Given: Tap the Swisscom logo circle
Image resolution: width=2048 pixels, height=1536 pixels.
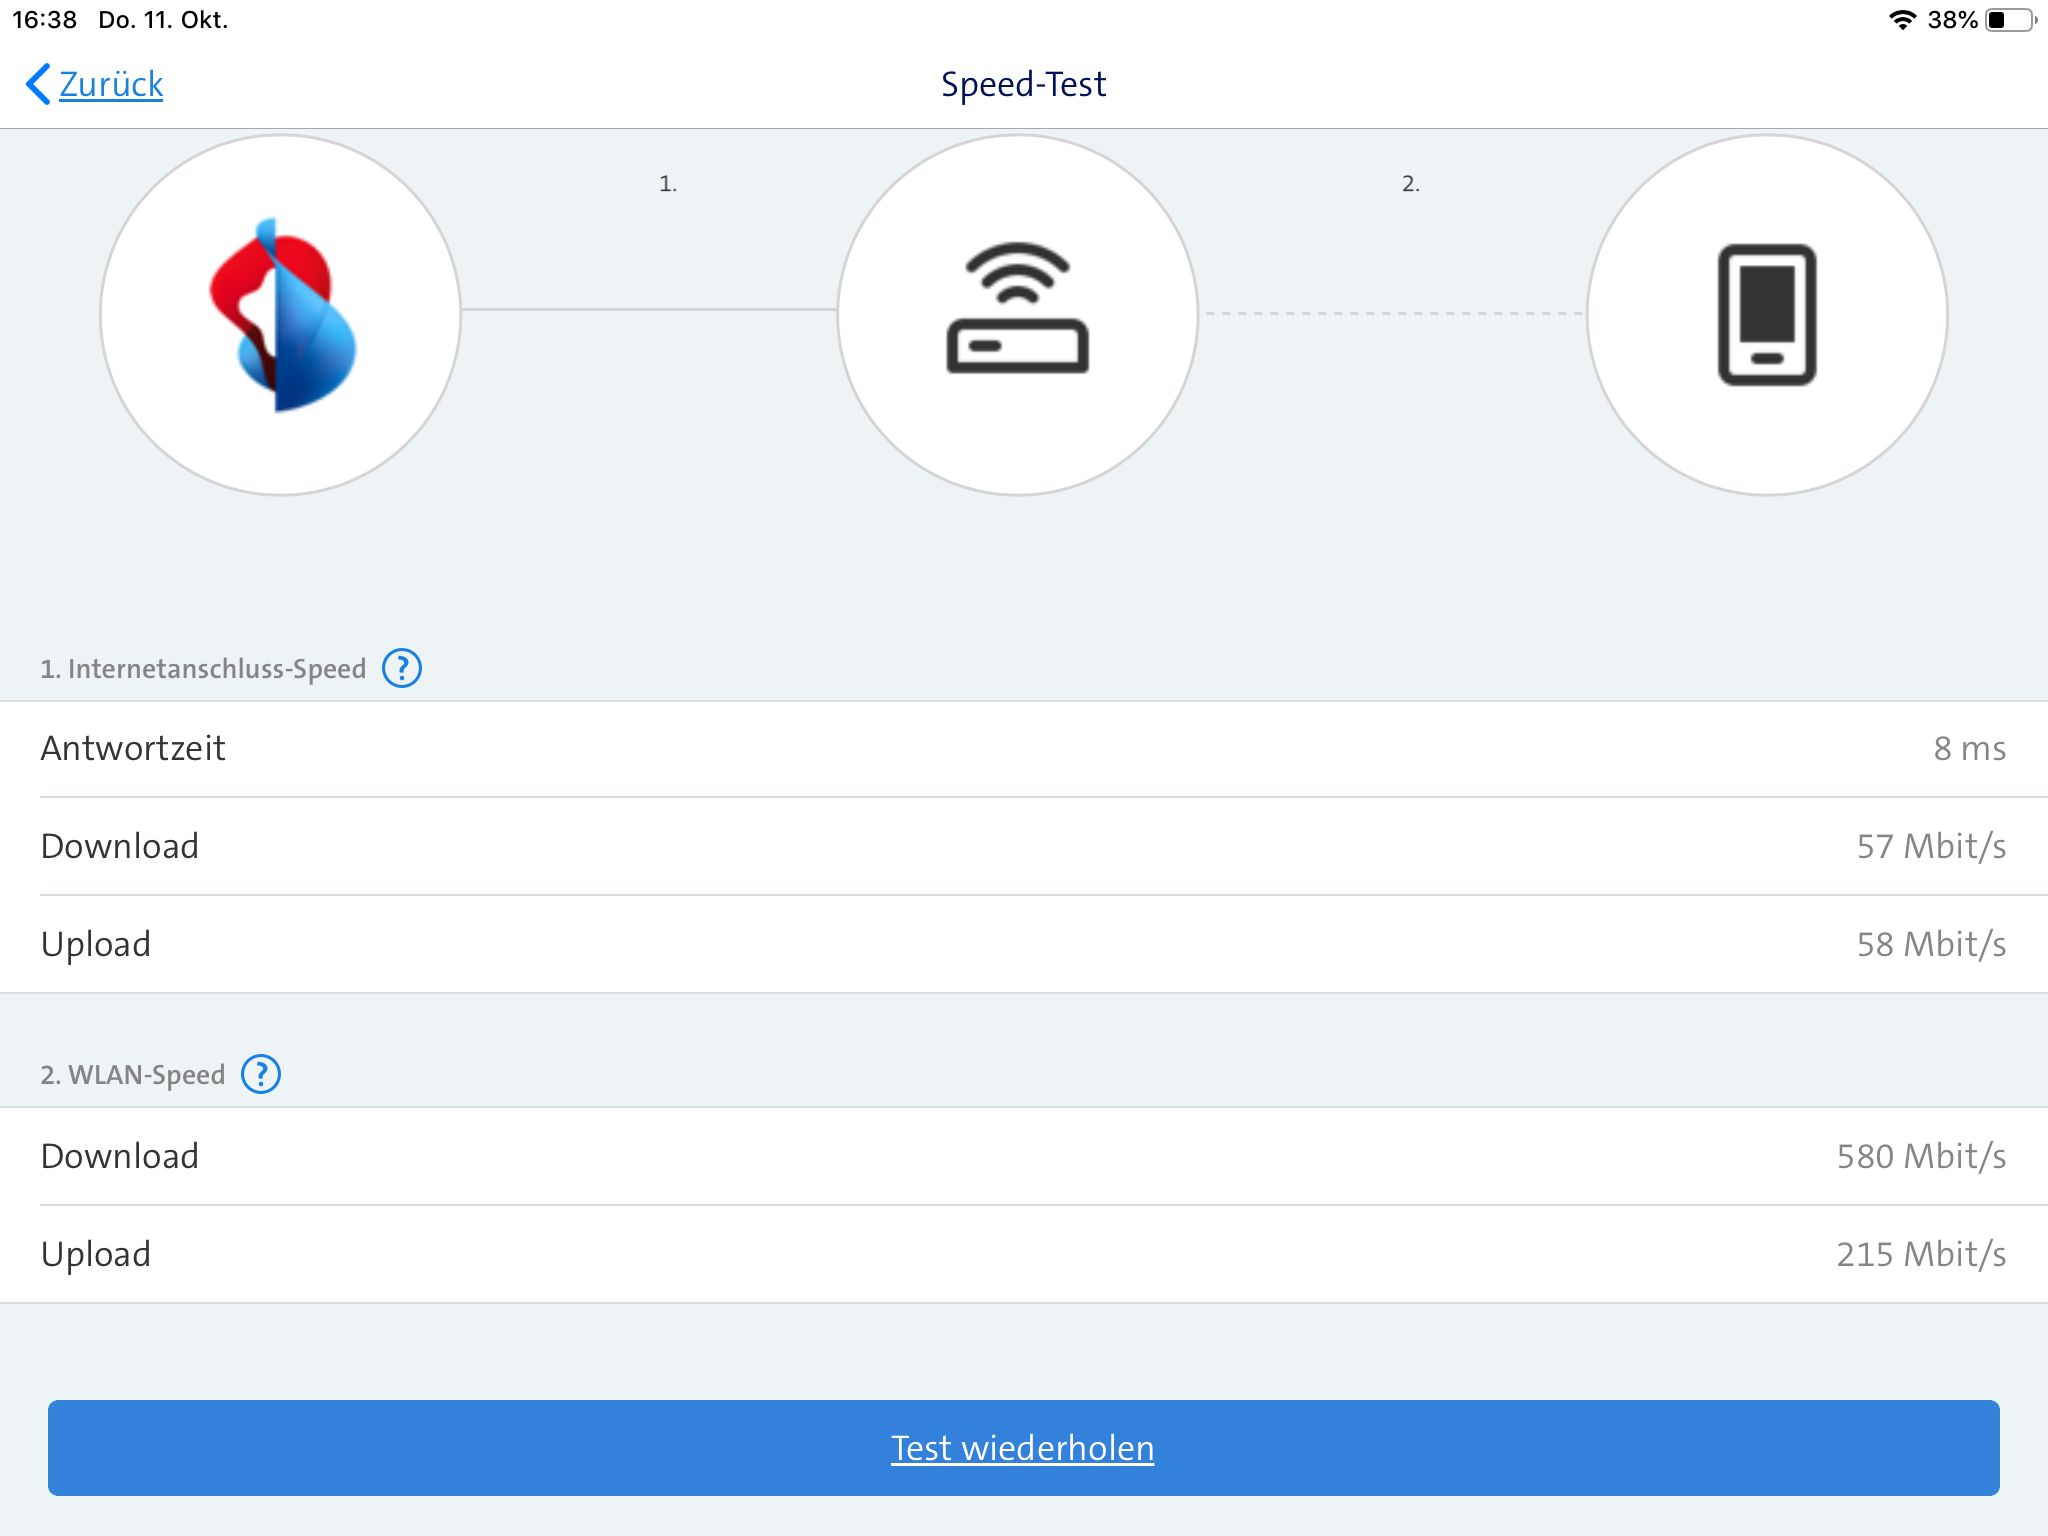Looking at the screenshot, I should (x=281, y=315).
